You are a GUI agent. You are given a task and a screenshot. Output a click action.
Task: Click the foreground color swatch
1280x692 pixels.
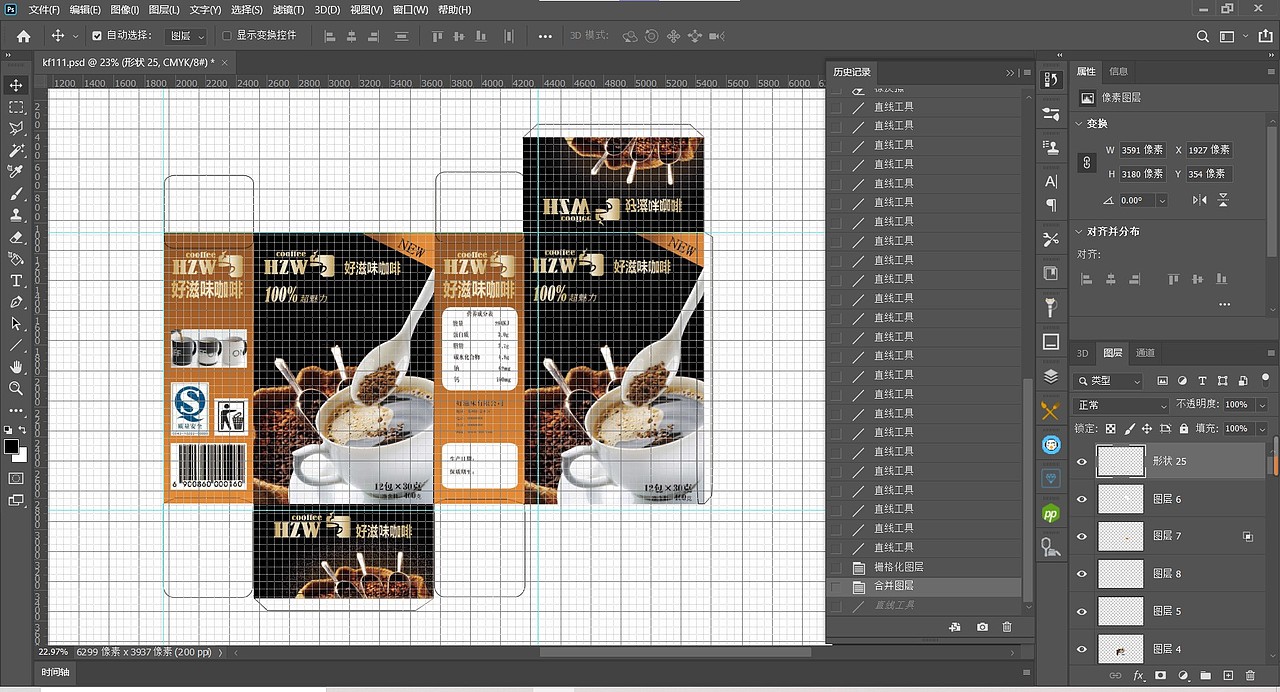pyautogui.click(x=11, y=446)
